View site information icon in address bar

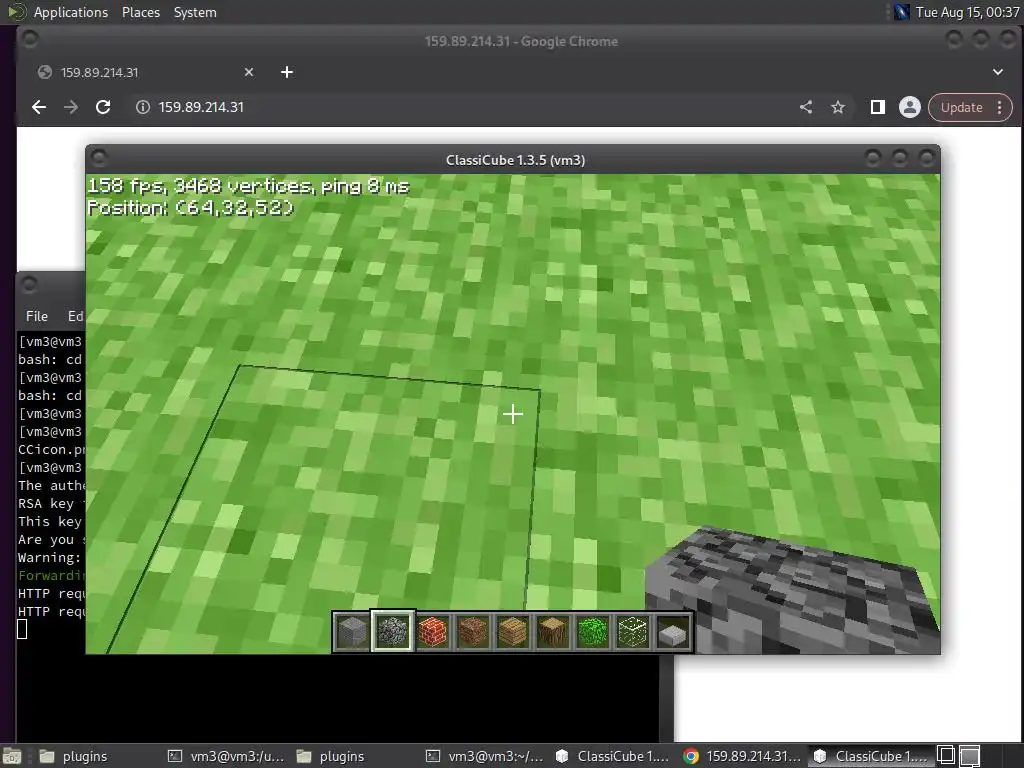pos(142,107)
